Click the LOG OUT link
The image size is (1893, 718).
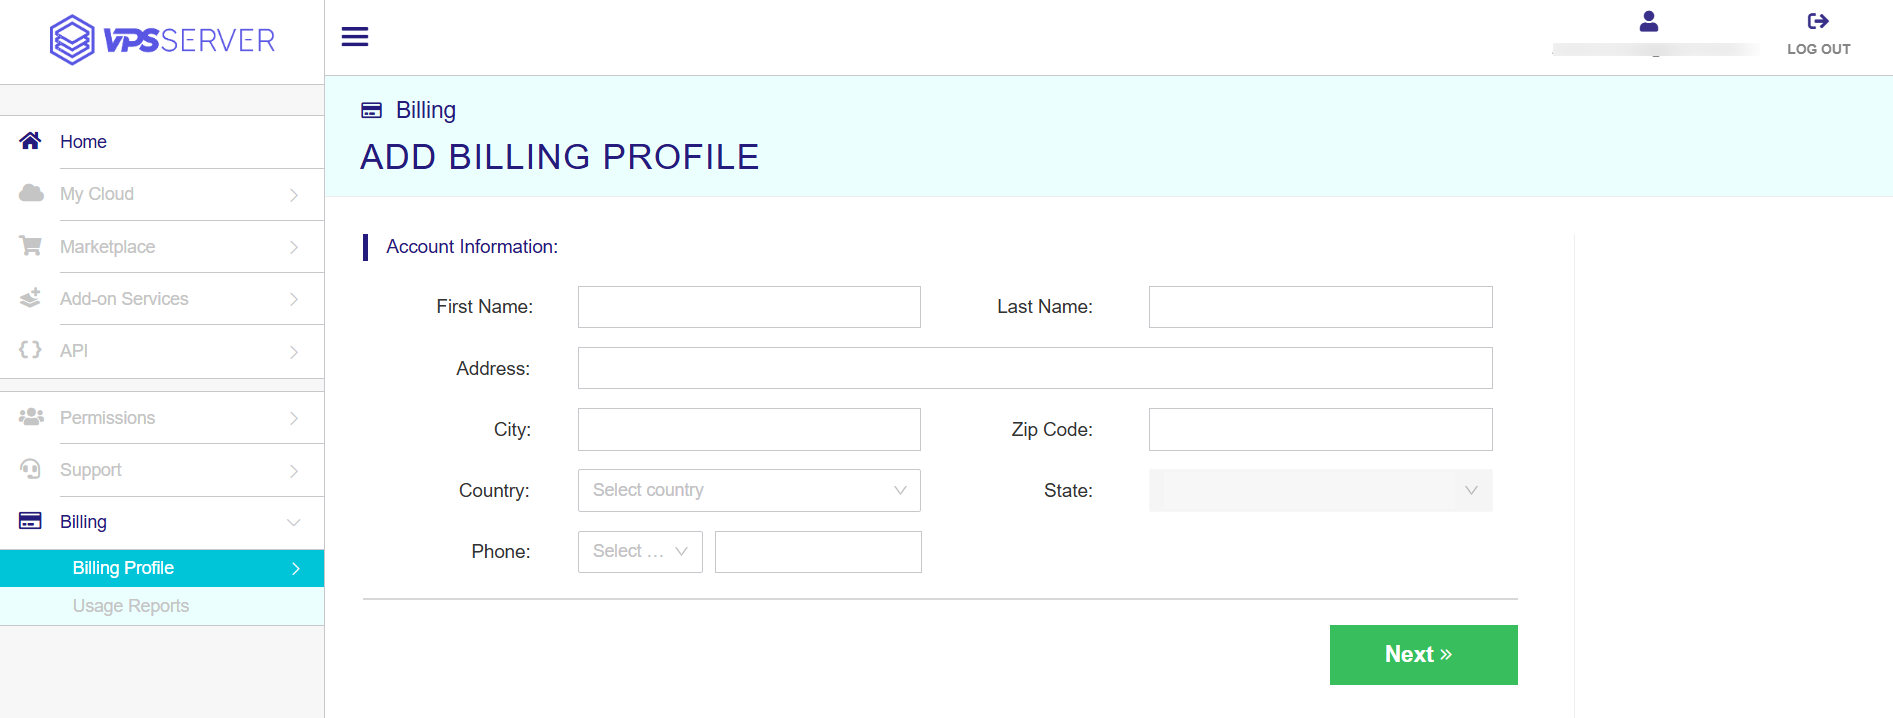click(x=1818, y=49)
